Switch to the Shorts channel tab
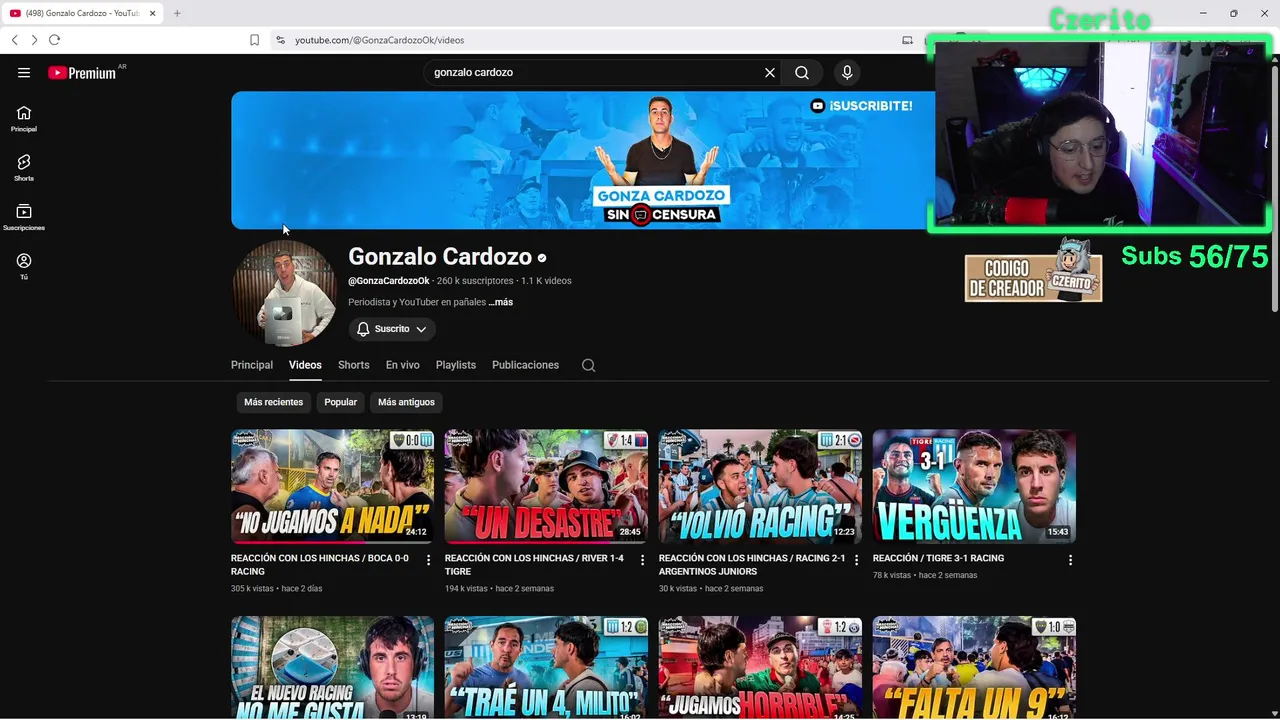The width and height of the screenshot is (1280, 720). [353, 365]
